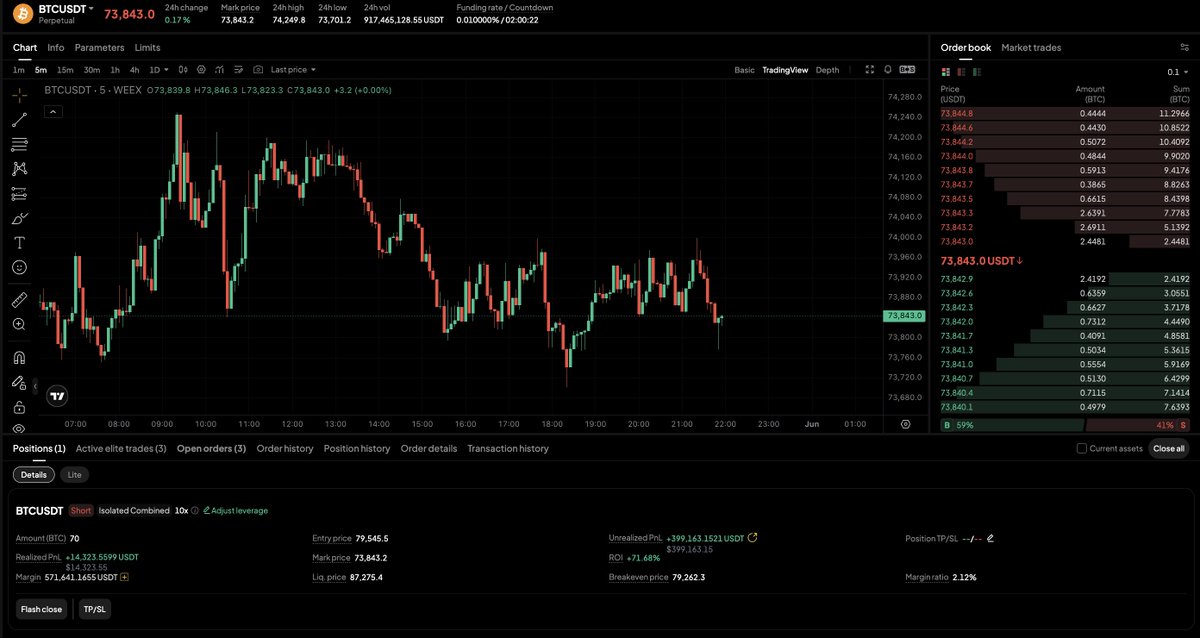Viewport: 1200px width, 638px height.
Task: Select the crosshair cursor tool
Action: click(x=19, y=95)
